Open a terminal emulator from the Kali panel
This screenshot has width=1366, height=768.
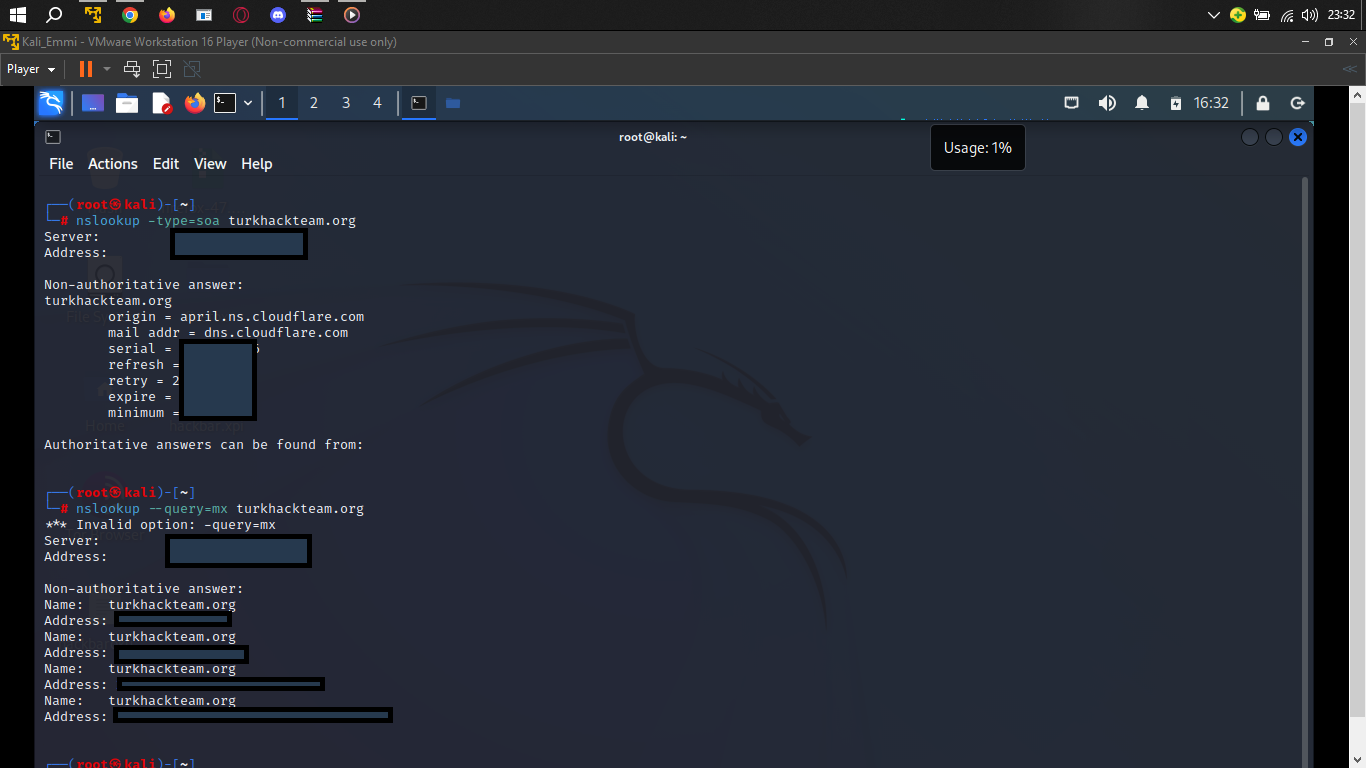(226, 103)
